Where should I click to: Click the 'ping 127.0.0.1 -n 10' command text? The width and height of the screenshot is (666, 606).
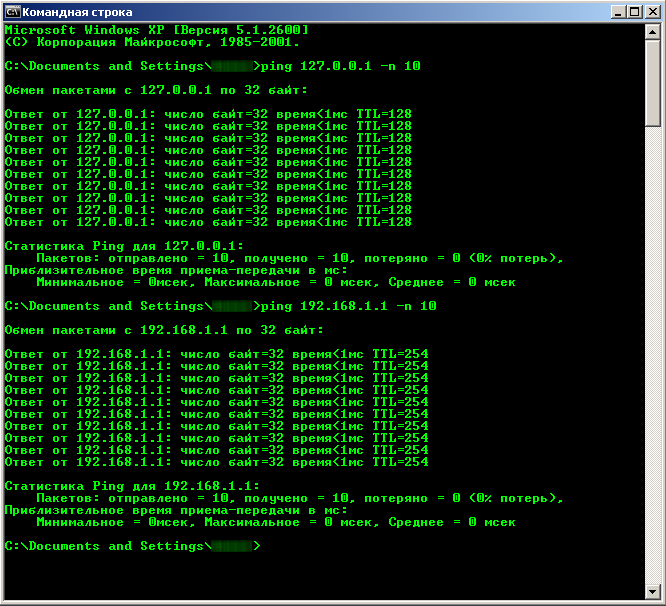(340, 66)
